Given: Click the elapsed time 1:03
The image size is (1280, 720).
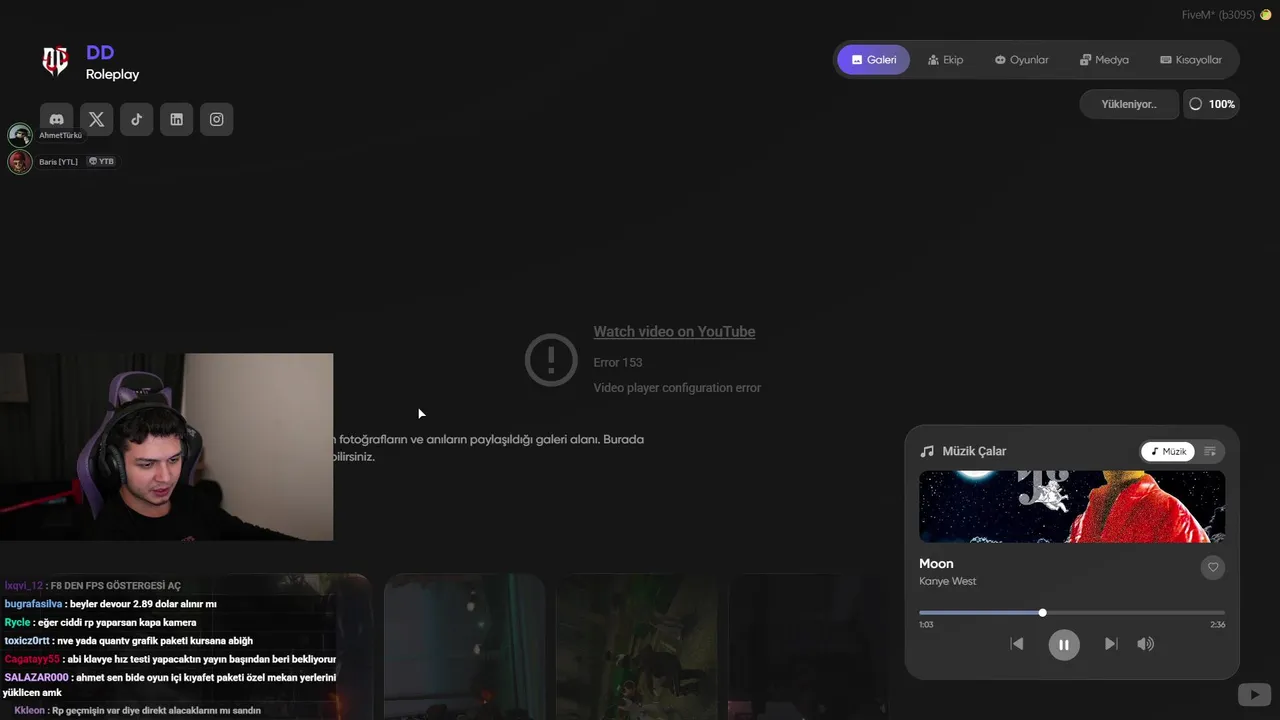Looking at the screenshot, I should 926,625.
